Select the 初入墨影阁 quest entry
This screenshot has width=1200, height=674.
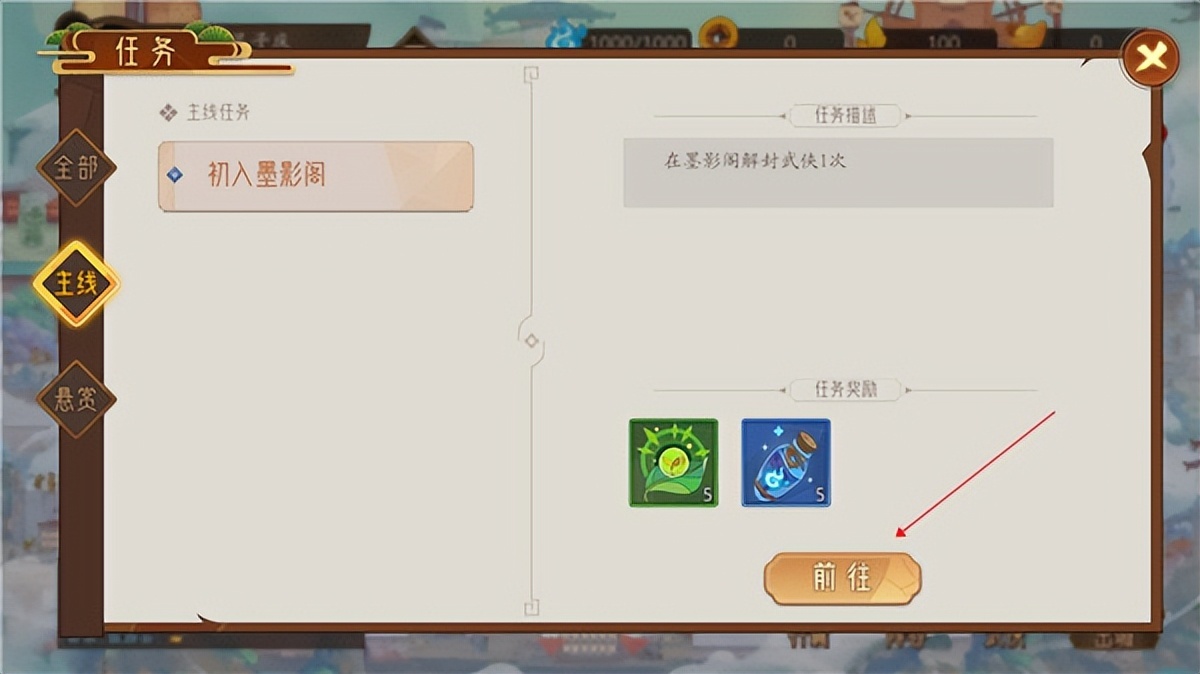click(x=316, y=176)
